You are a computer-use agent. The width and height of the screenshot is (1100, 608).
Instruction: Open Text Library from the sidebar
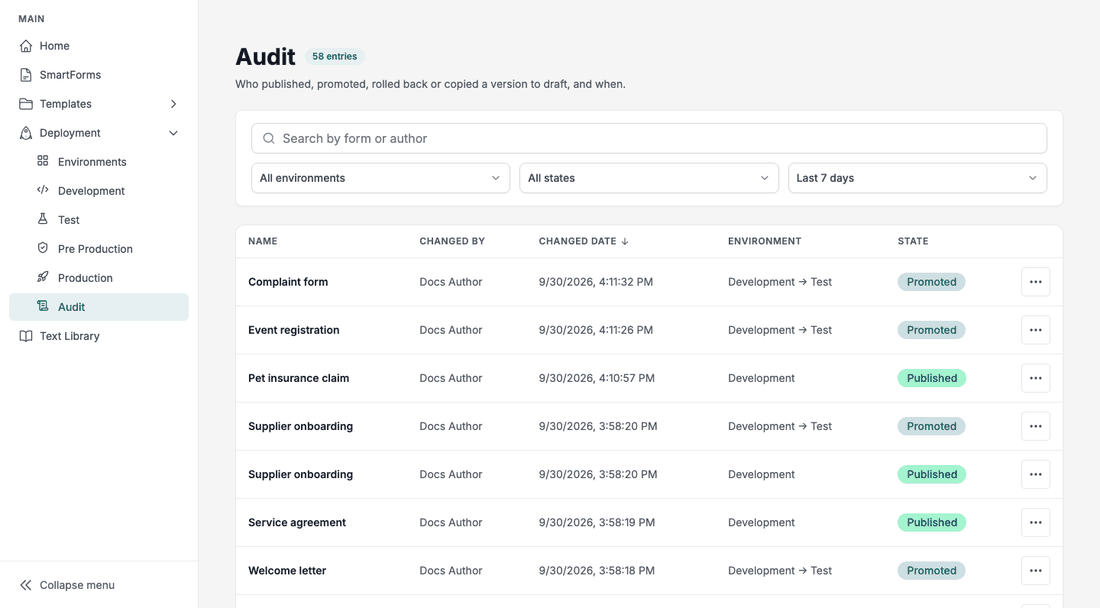pyautogui.click(x=99, y=336)
